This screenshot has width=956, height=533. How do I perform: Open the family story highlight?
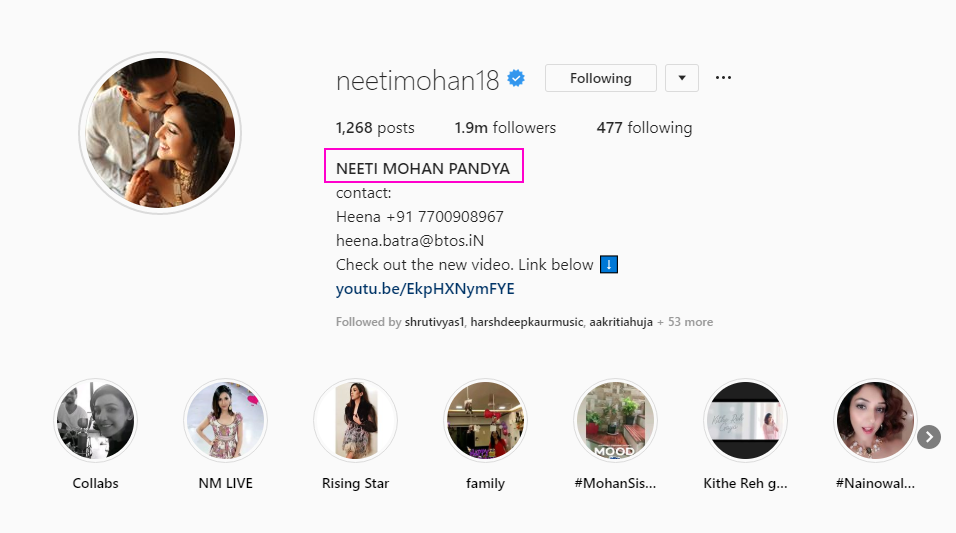[485, 421]
